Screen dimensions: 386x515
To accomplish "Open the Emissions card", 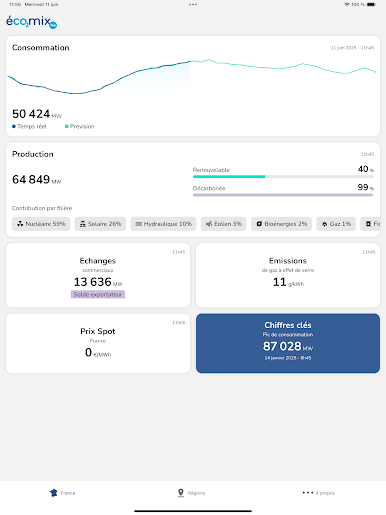I will pyautogui.click(x=288, y=275).
